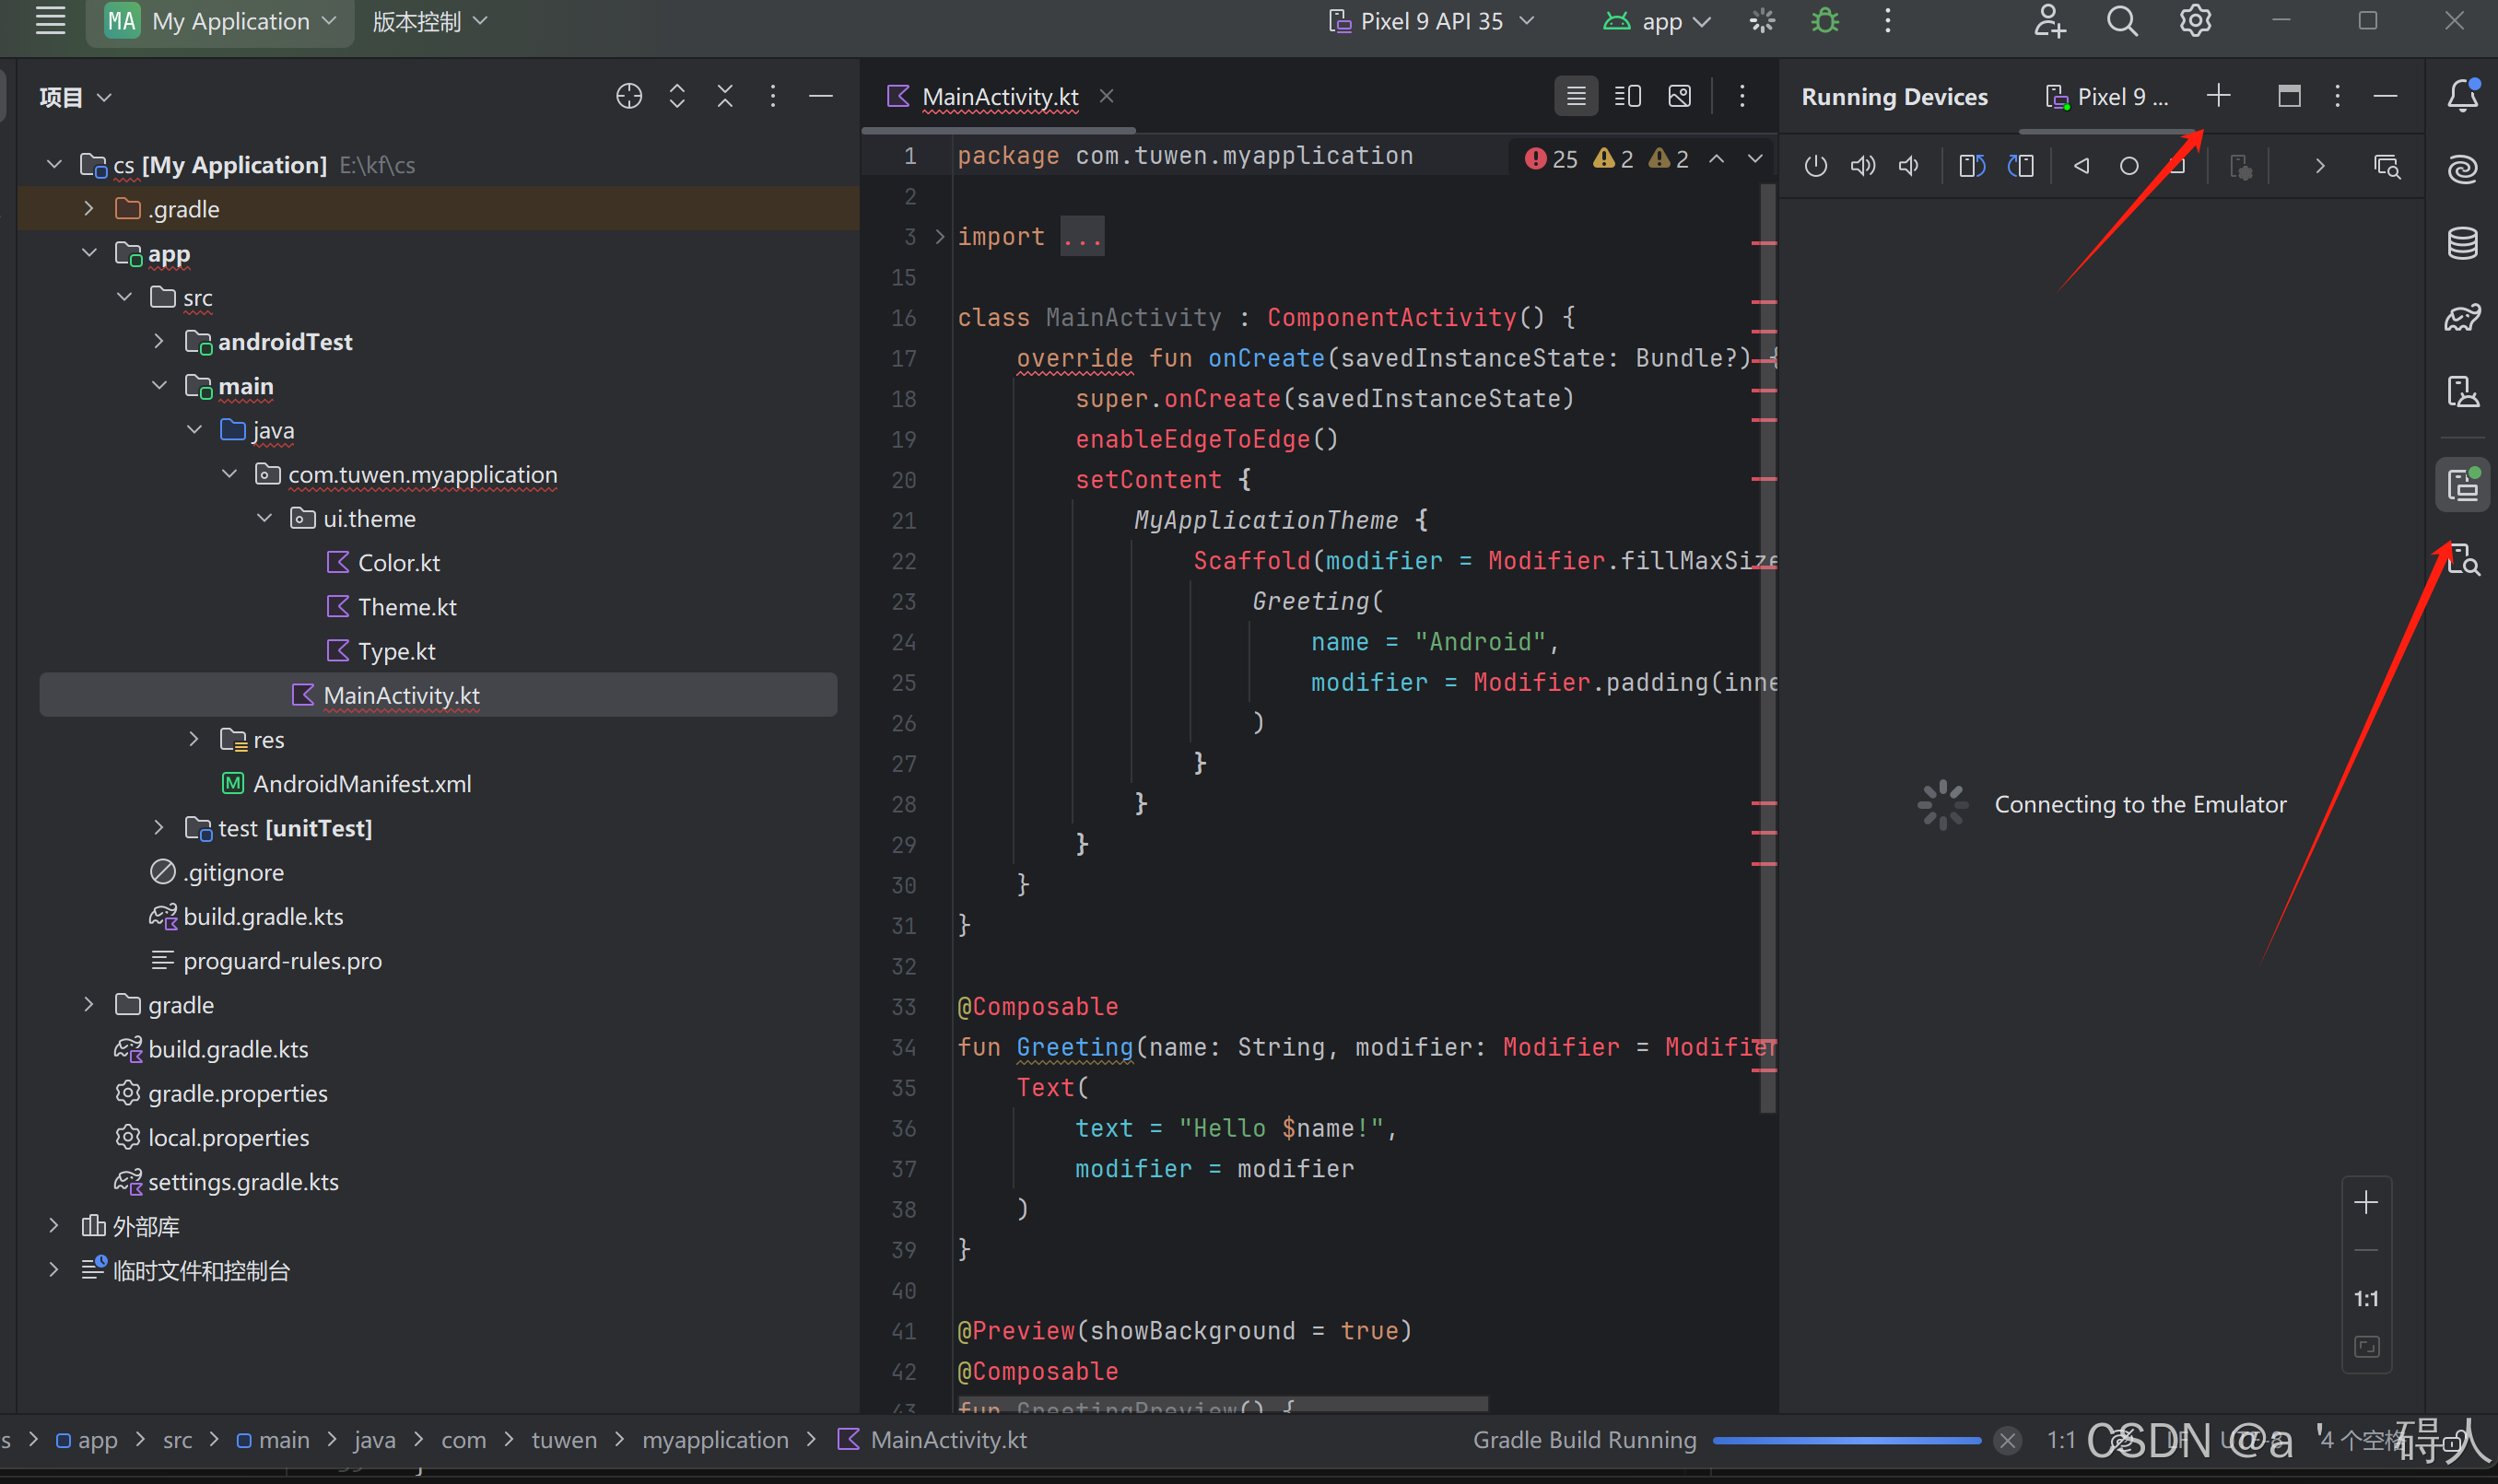Select settings.gradle.kts file
2498x1484 pixels.
coord(243,1181)
